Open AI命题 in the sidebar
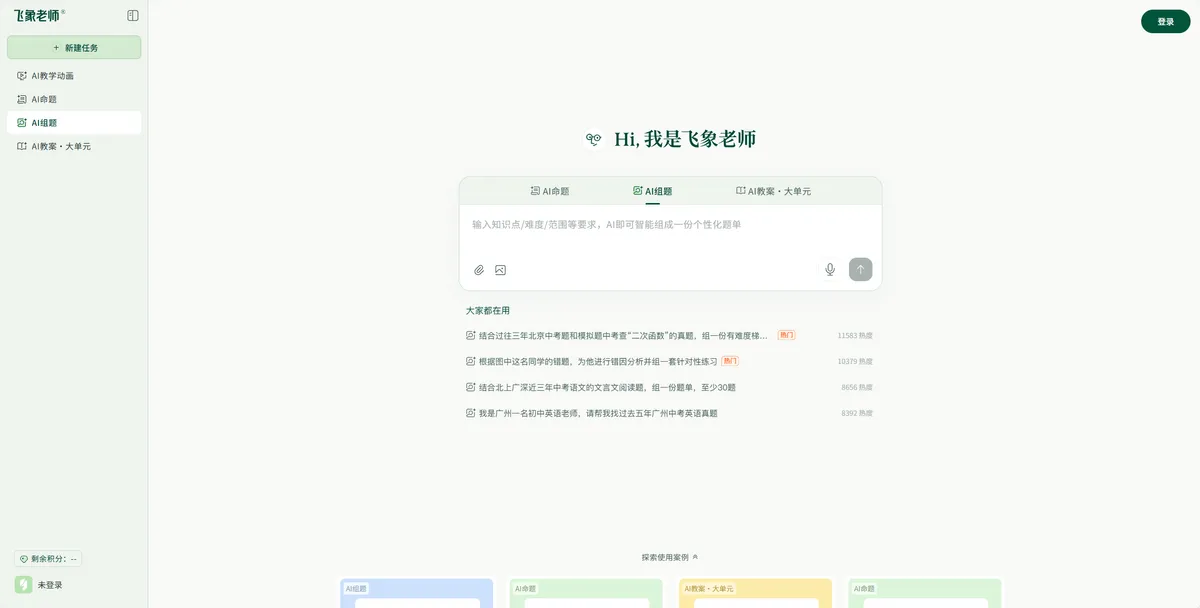 44,99
